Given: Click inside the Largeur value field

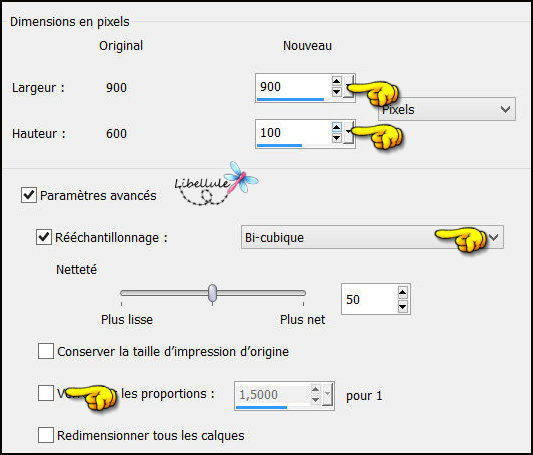Looking at the screenshot, I should [x=293, y=87].
